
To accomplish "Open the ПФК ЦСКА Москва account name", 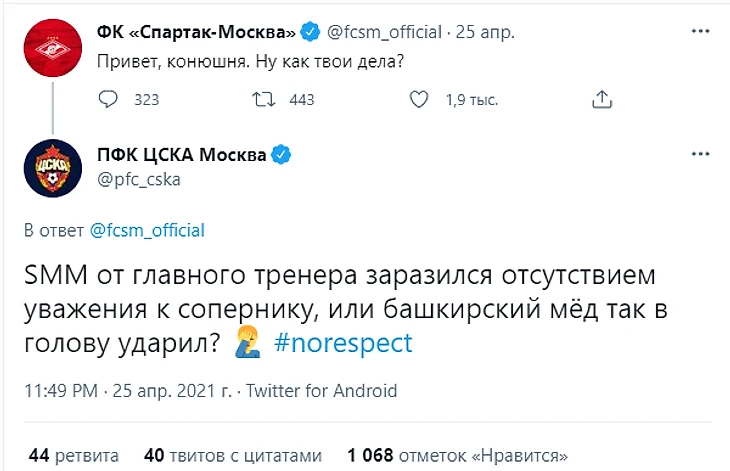I will (x=183, y=154).
